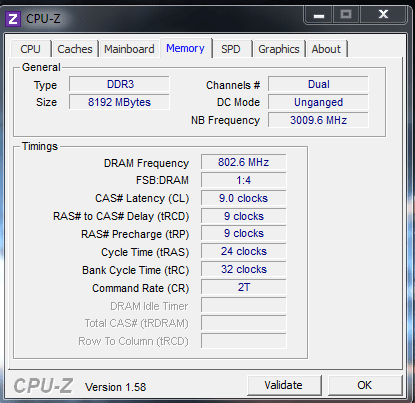
Task: Click the Validate button
Action: [284, 385]
